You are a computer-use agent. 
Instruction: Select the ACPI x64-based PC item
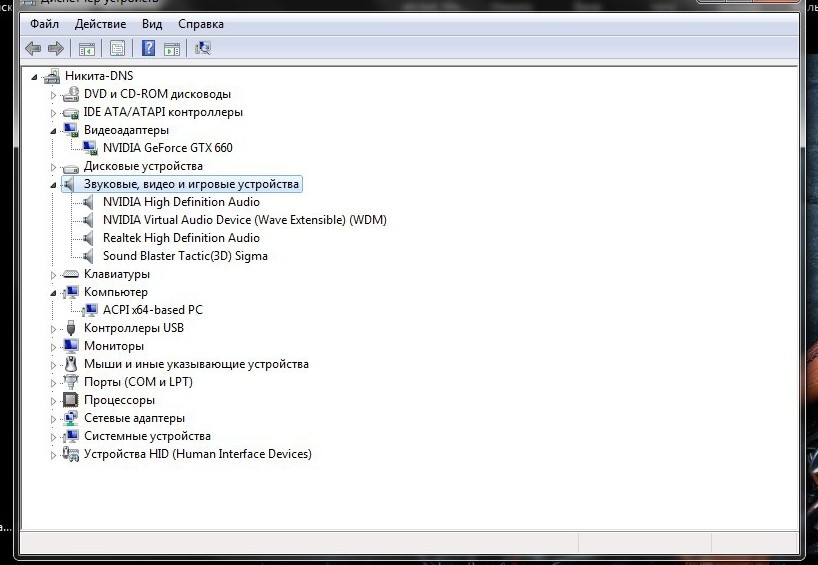click(x=152, y=310)
